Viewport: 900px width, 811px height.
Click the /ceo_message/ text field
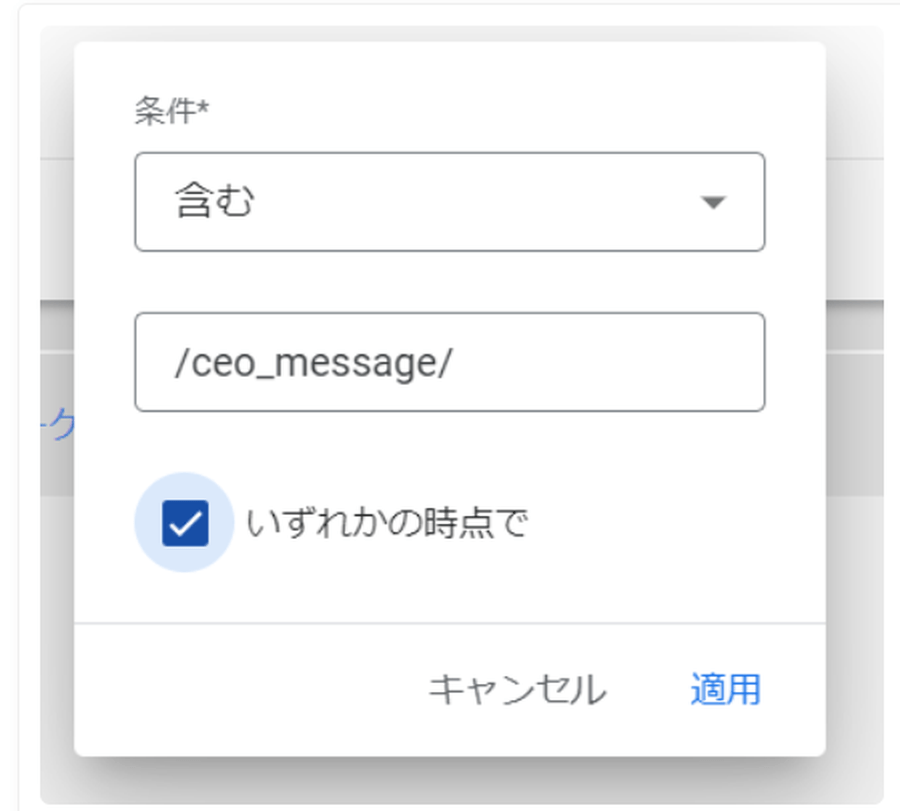coord(449,362)
